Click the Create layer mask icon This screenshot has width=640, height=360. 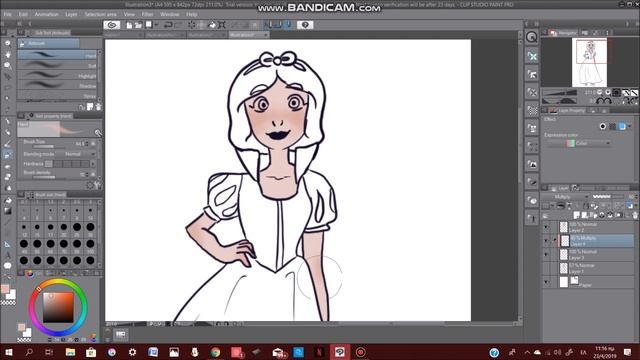619,215
